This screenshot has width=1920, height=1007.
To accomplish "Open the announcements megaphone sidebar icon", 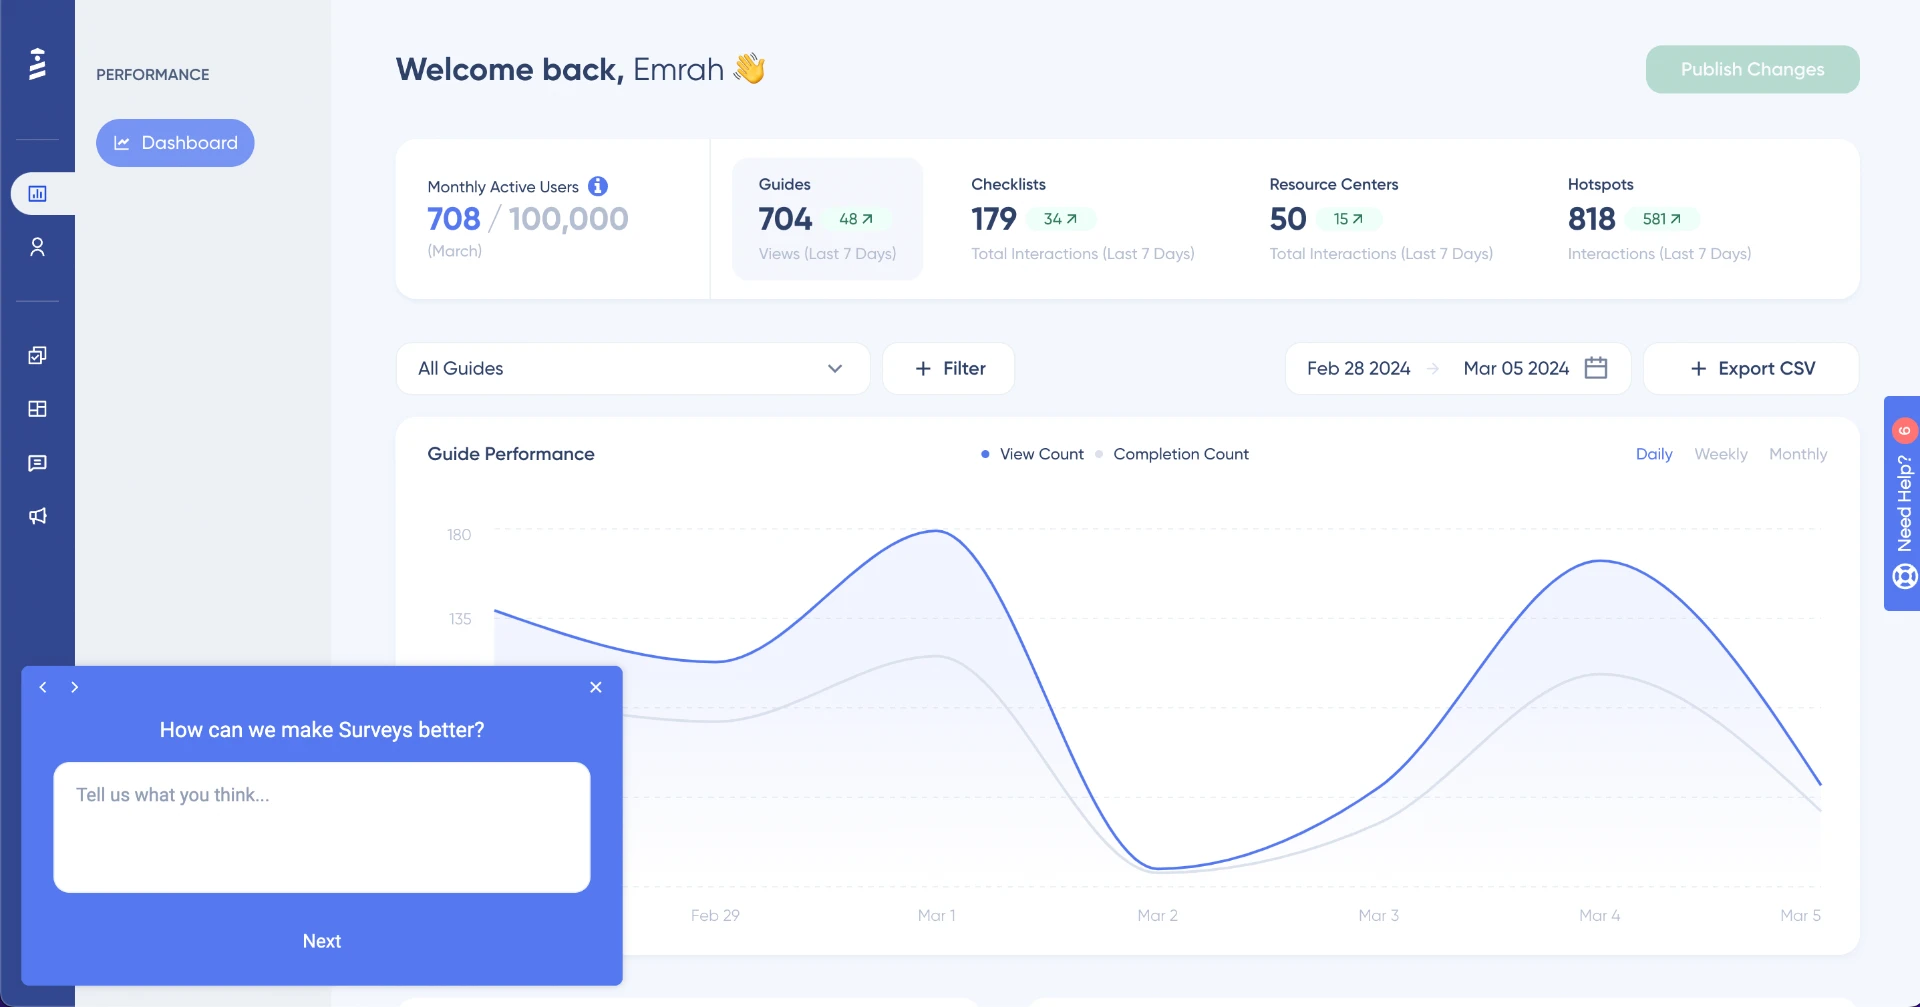I will [38, 516].
